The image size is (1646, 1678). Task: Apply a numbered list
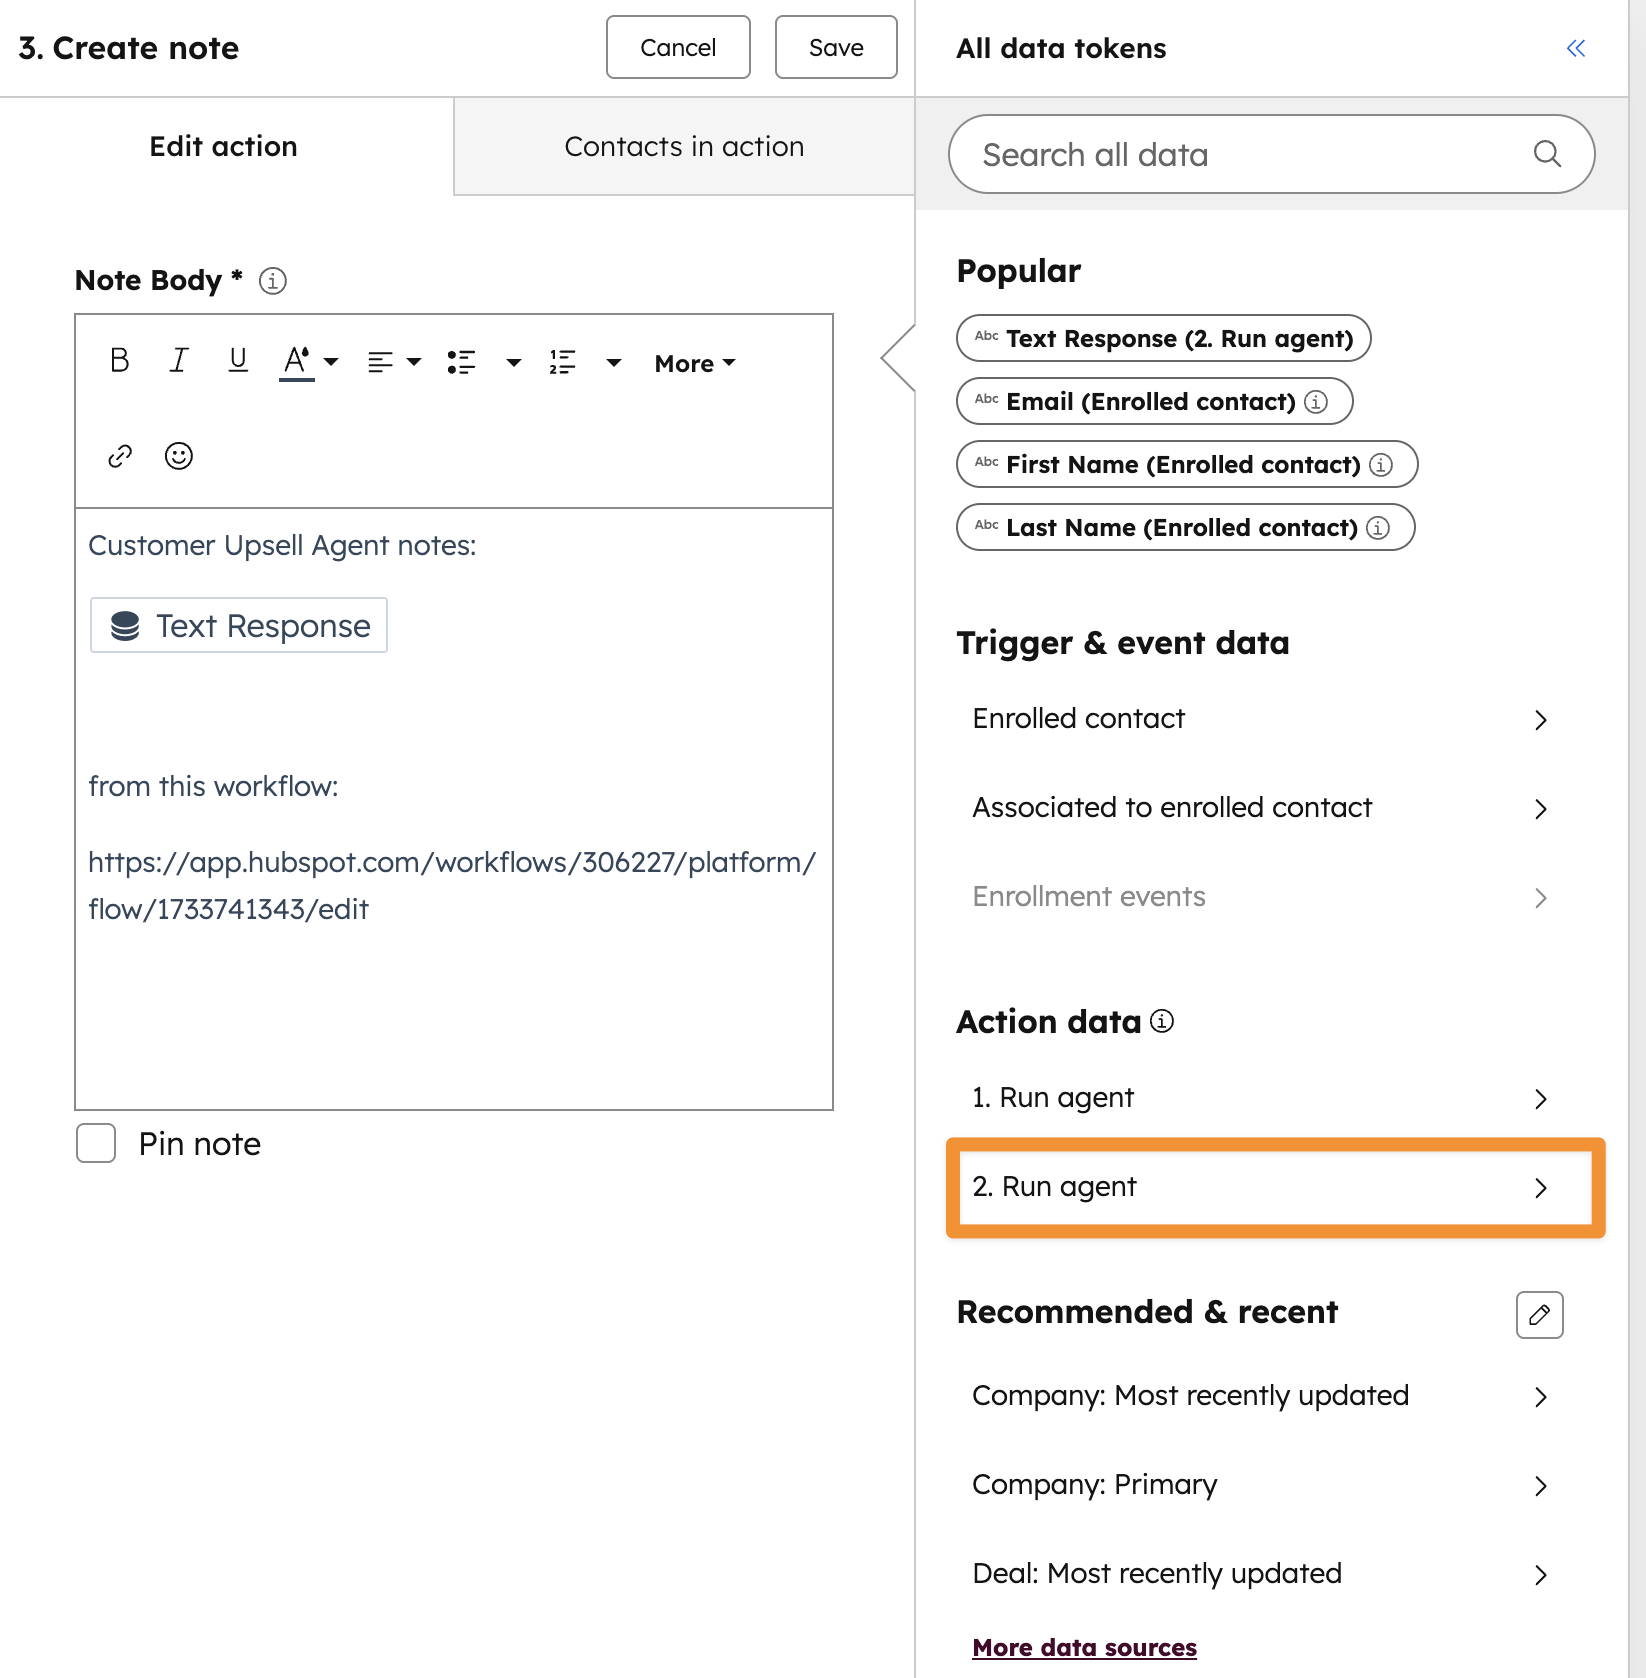click(562, 362)
